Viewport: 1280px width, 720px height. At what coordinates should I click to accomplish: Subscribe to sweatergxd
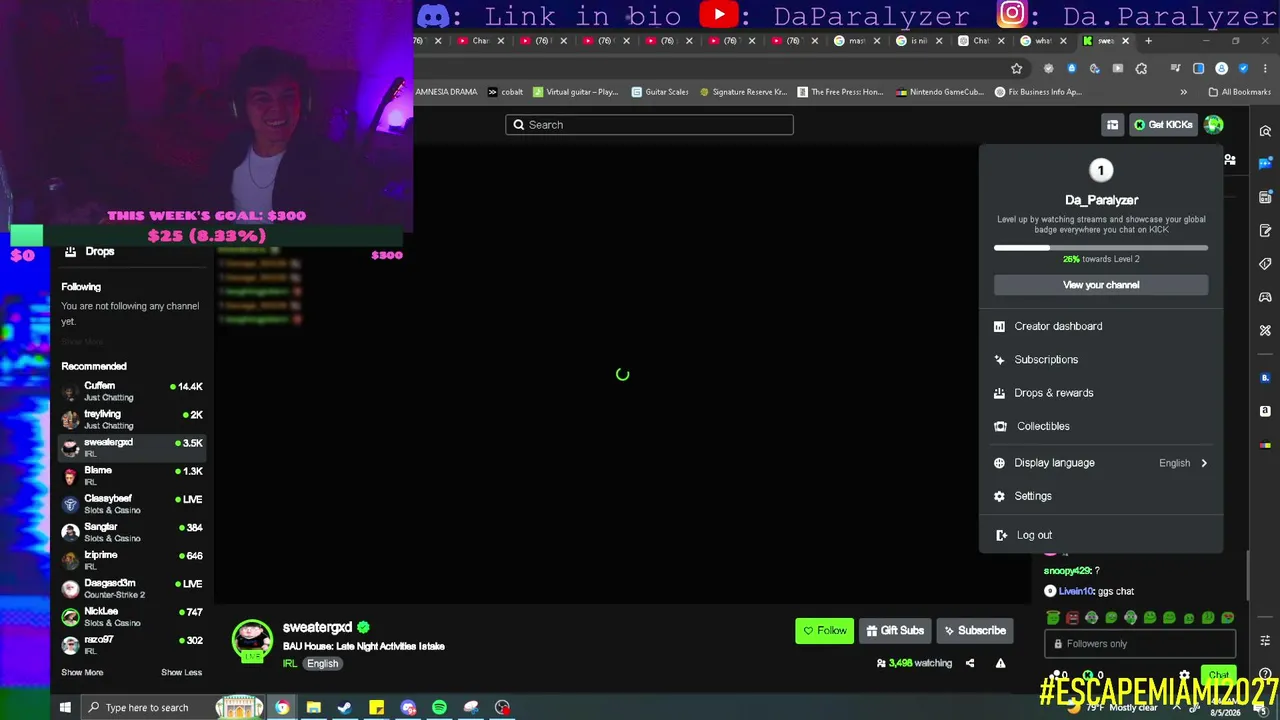pos(974,631)
